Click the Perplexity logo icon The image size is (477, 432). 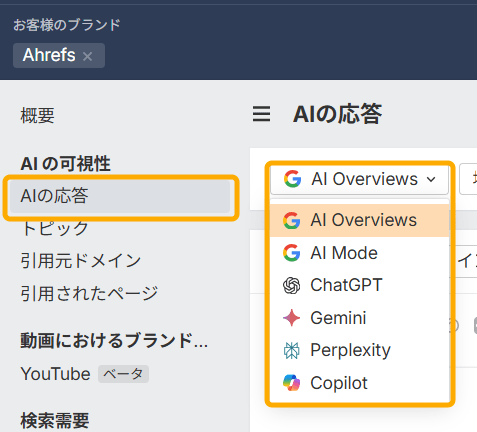point(292,350)
